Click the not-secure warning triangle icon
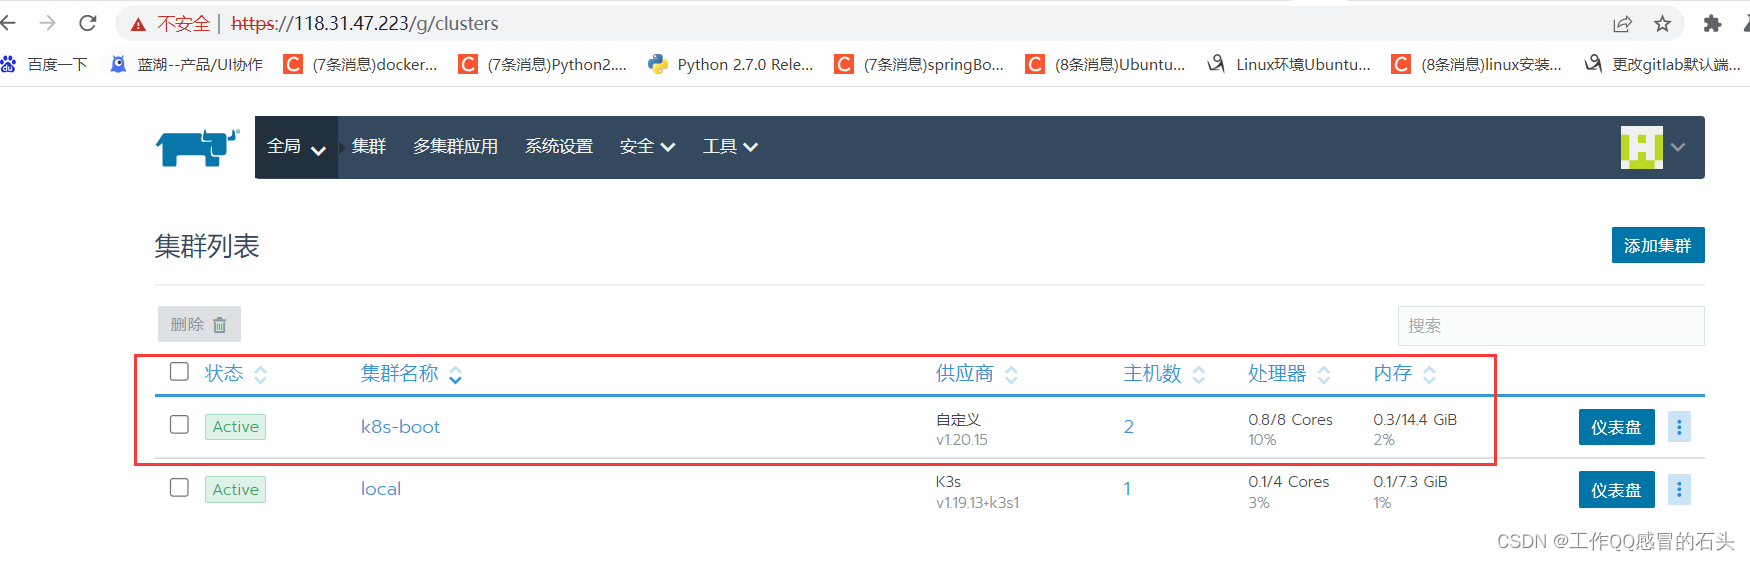1750x561 pixels. click(x=138, y=24)
